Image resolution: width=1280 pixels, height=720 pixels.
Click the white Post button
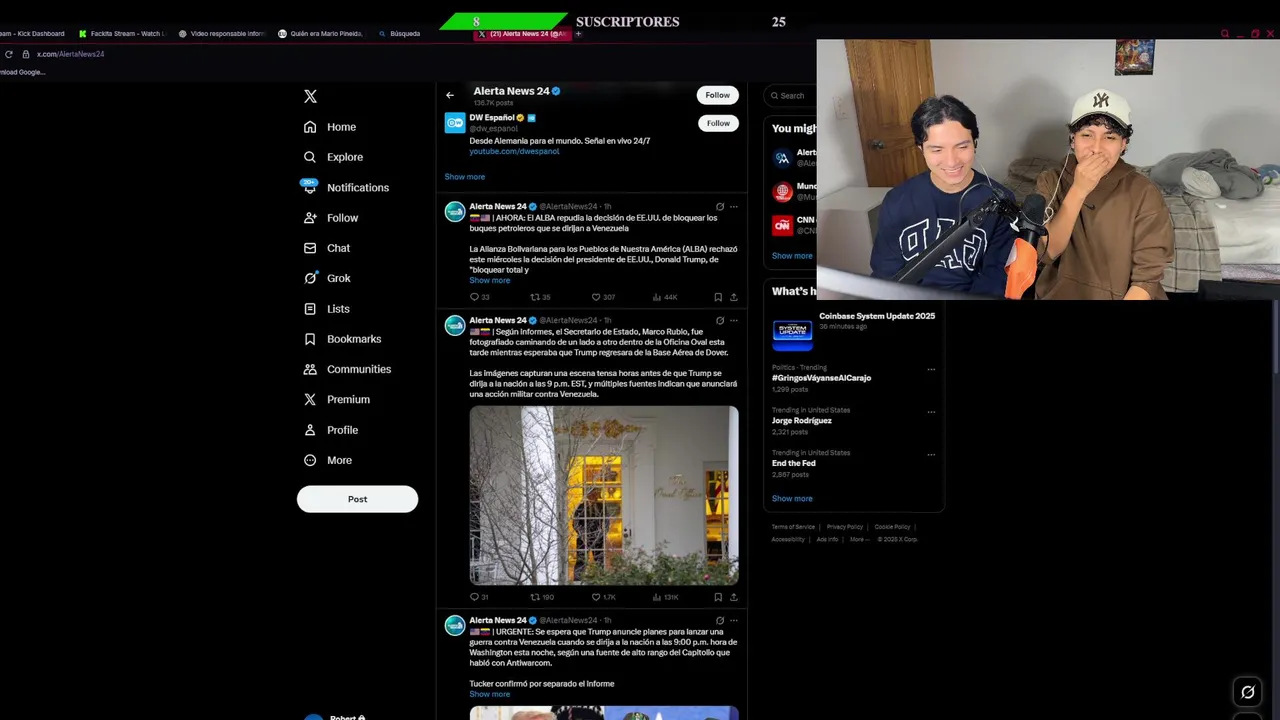(357, 499)
